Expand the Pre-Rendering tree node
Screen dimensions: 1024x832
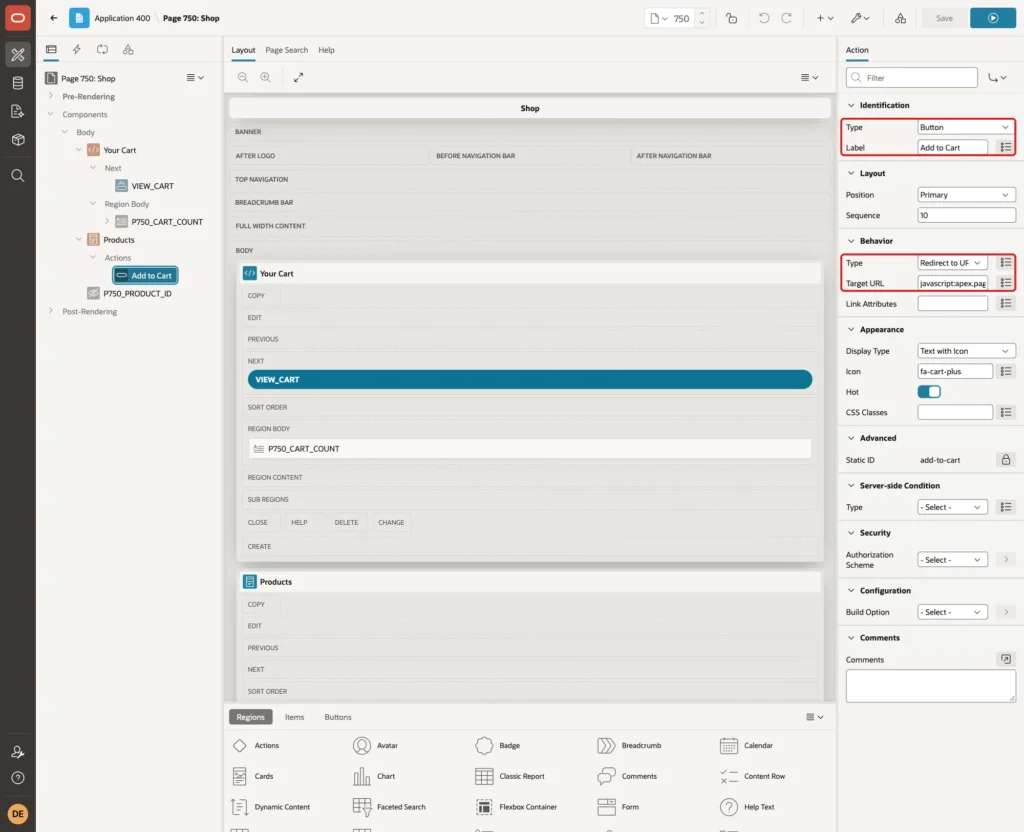51,96
